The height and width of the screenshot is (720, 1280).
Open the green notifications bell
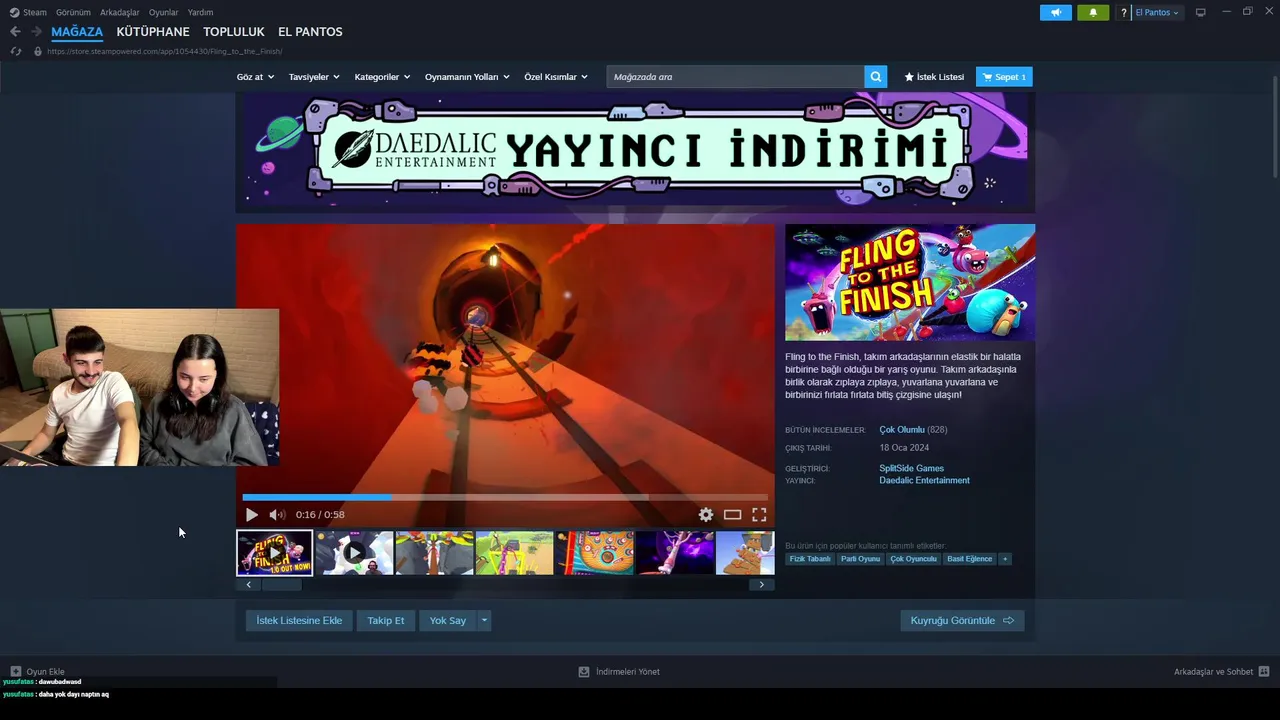(1093, 12)
